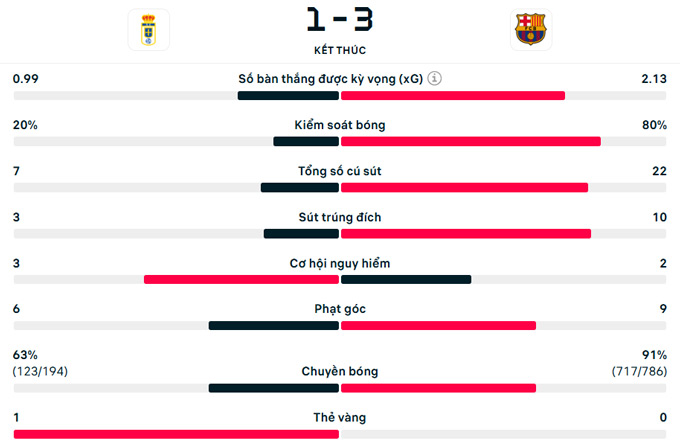Click the home team crest logo
680x448 pixels.
pos(148,29)
